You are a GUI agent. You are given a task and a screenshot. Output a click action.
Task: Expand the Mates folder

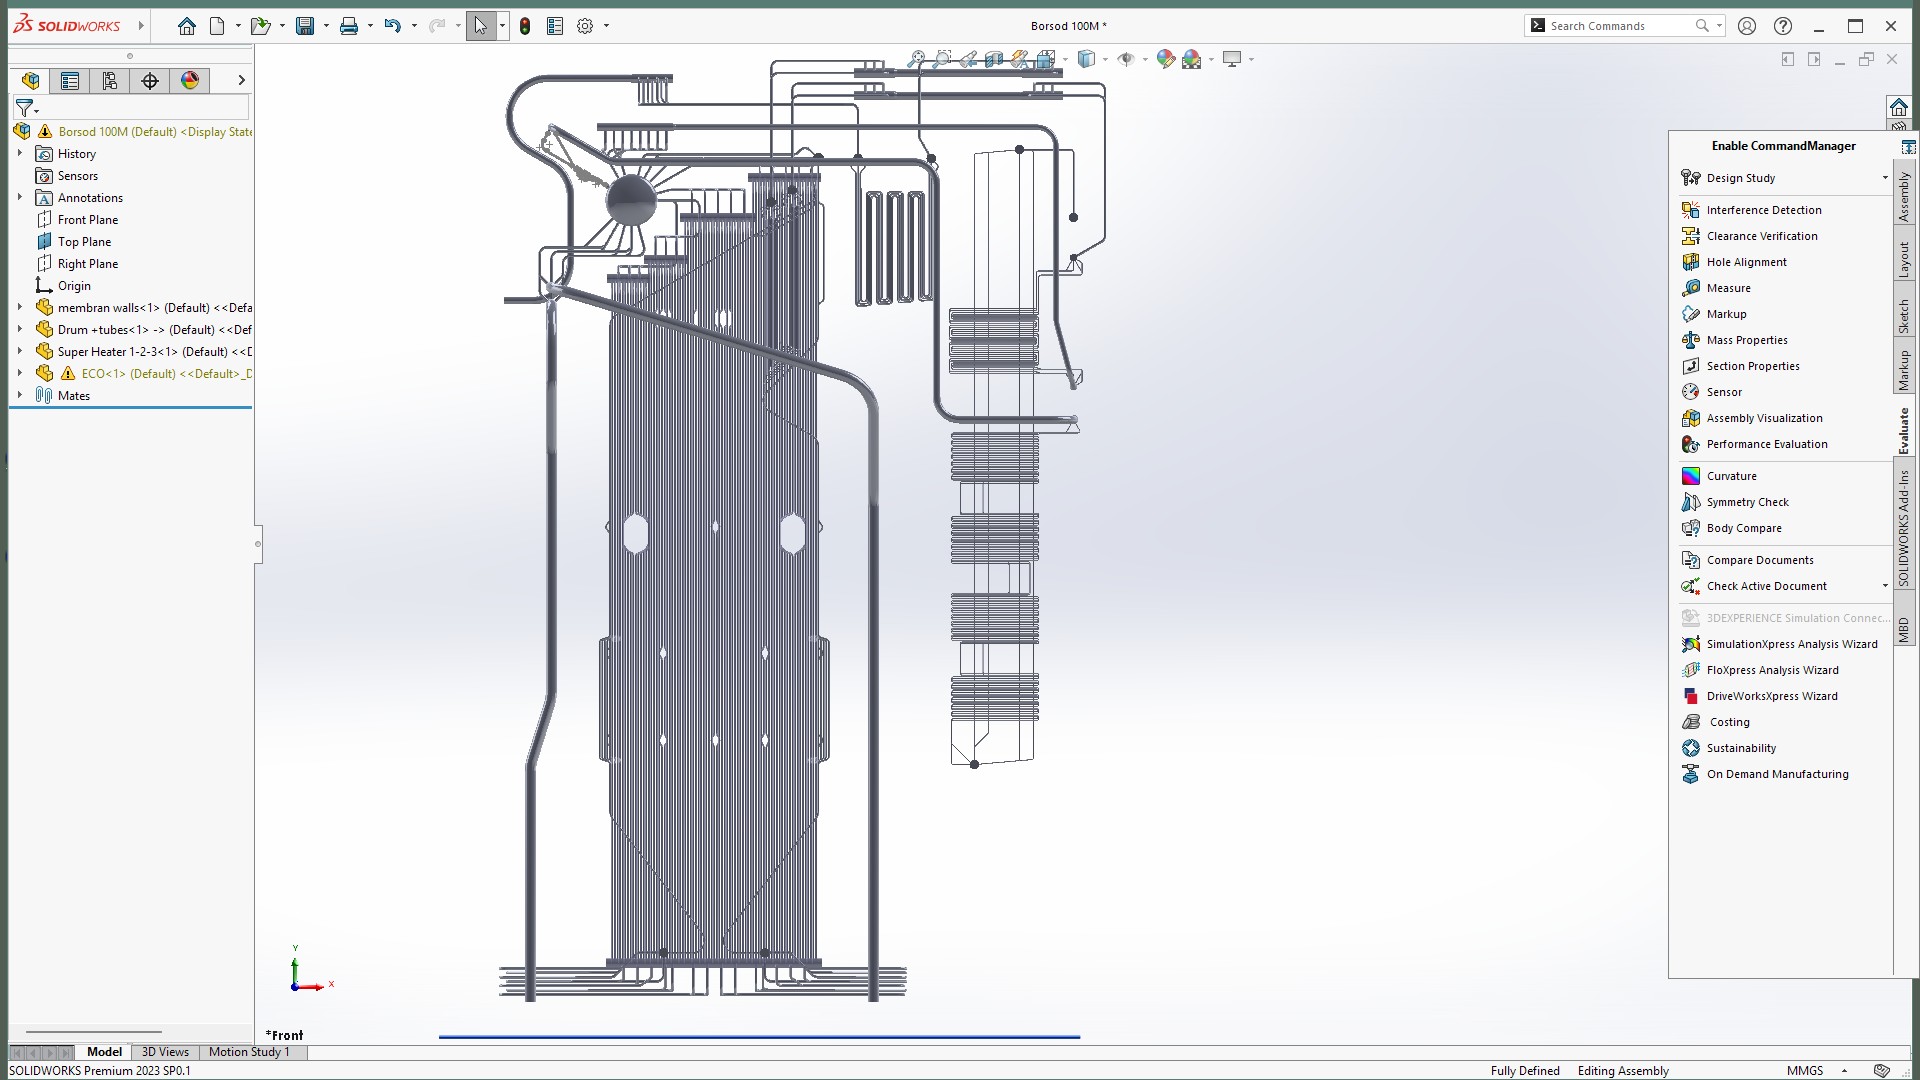point(19,396)
